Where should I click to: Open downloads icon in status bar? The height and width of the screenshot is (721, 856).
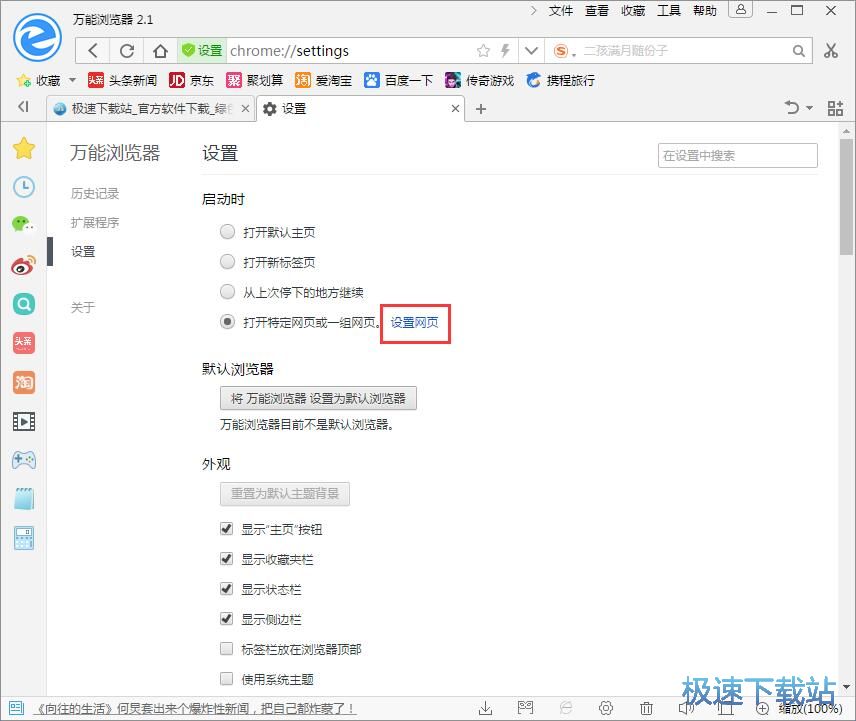[485, 708]
